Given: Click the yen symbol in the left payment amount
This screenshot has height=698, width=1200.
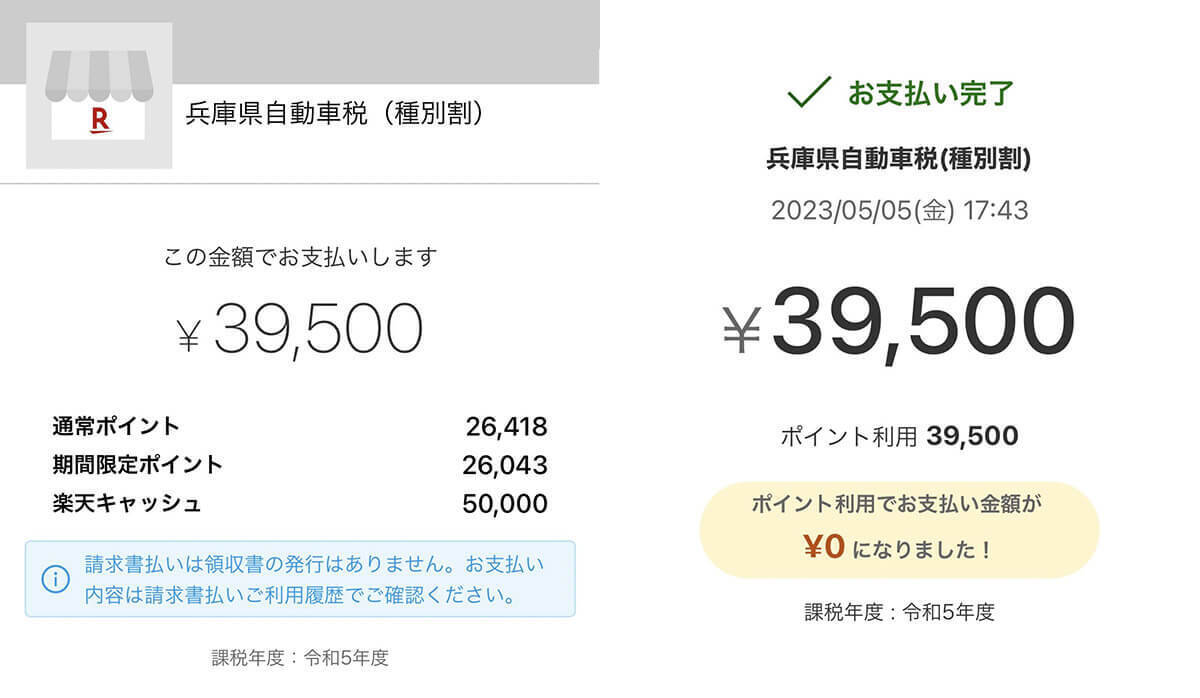Looking at the screenshot, I should [189, 335].
